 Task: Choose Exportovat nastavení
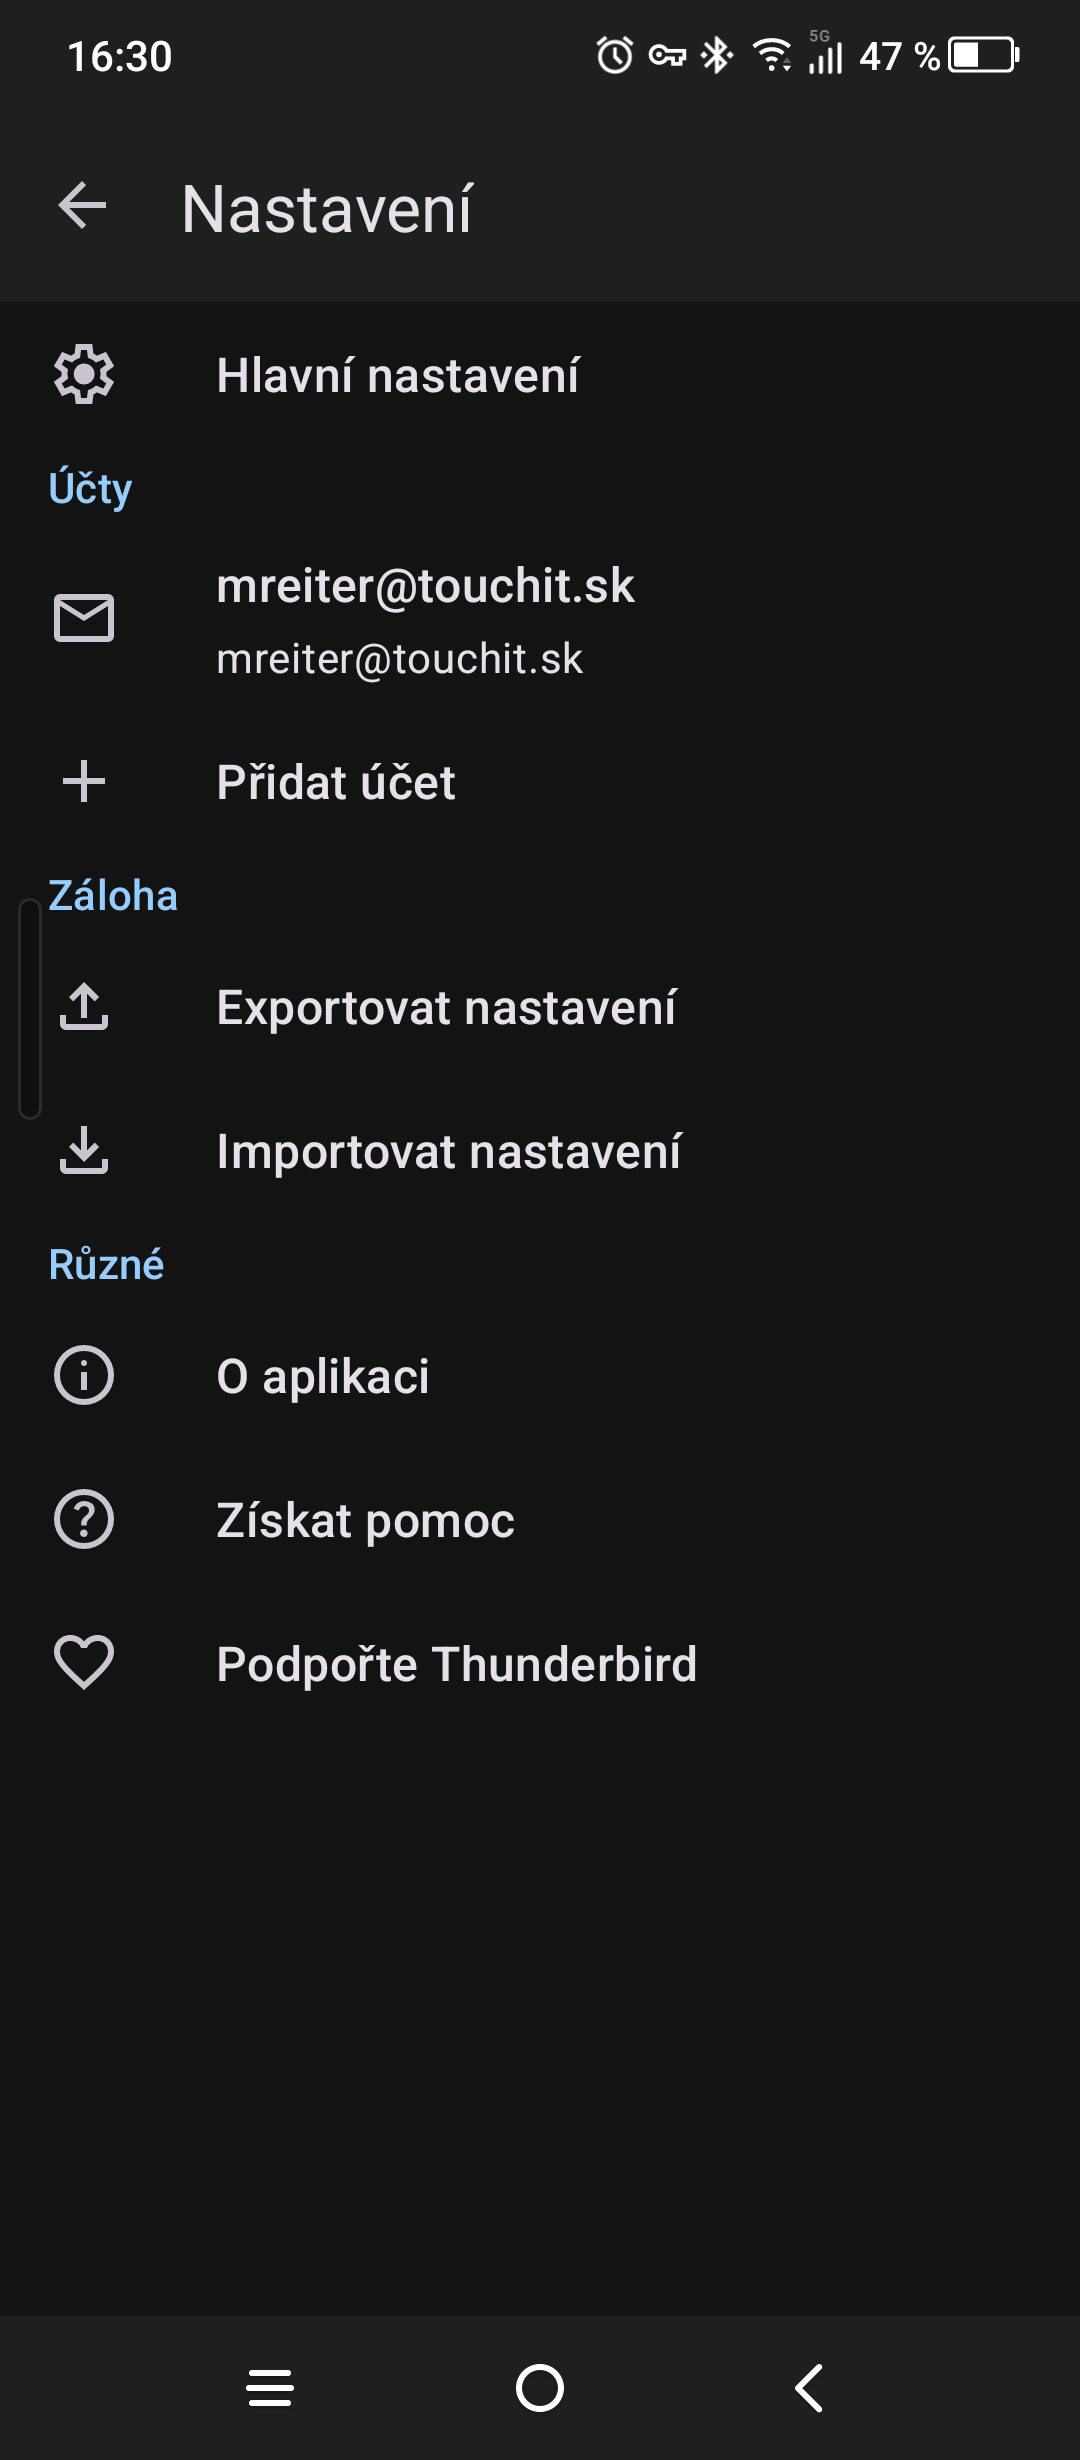pyautogui.click(x=446, y=1007)
